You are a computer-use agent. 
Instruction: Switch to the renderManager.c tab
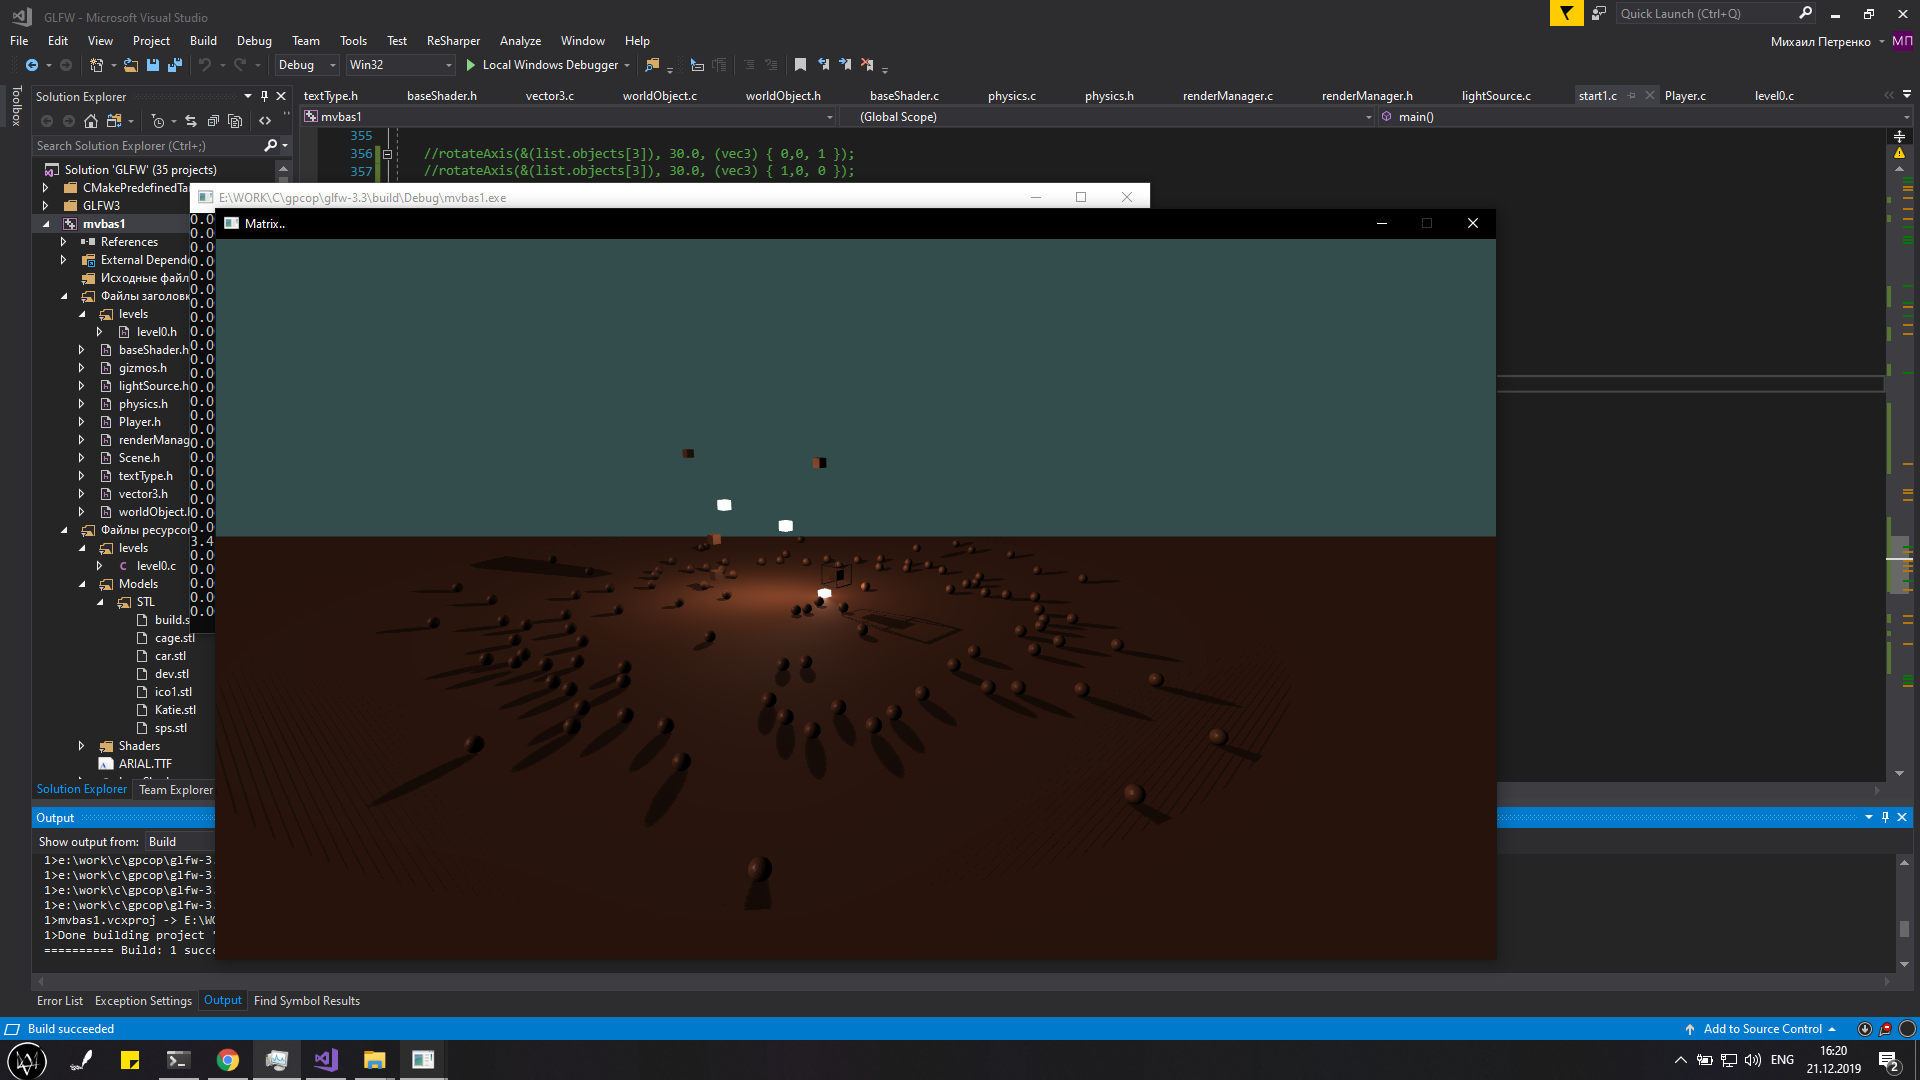point(1227,96)
